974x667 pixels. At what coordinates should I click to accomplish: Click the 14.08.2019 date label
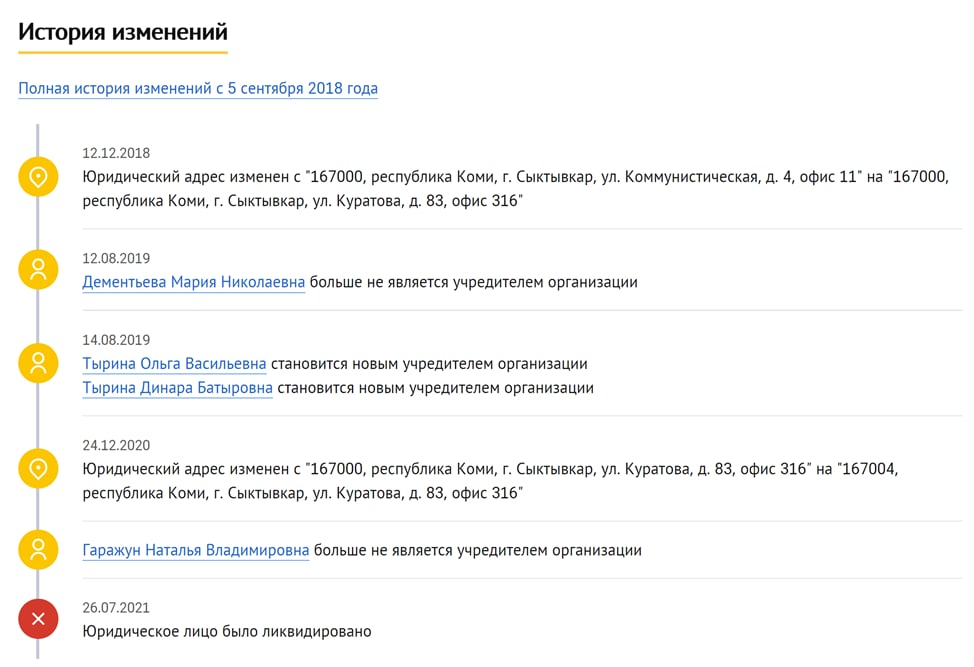pyautogui.click(x=116, y=340)
